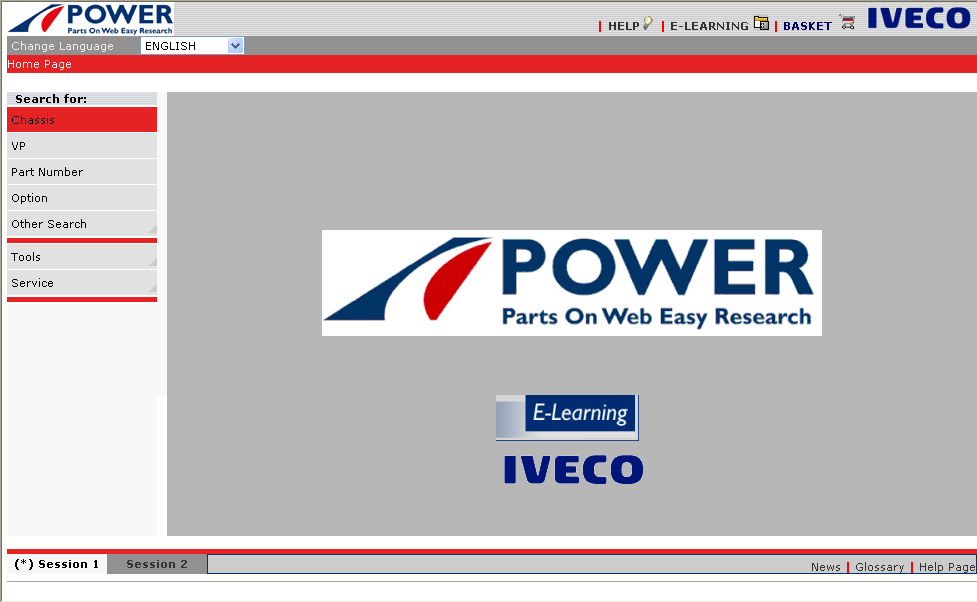Go to Home Page breadcrumb
The height and width of the screenshot is (602, 977).
tap(39, 64)
